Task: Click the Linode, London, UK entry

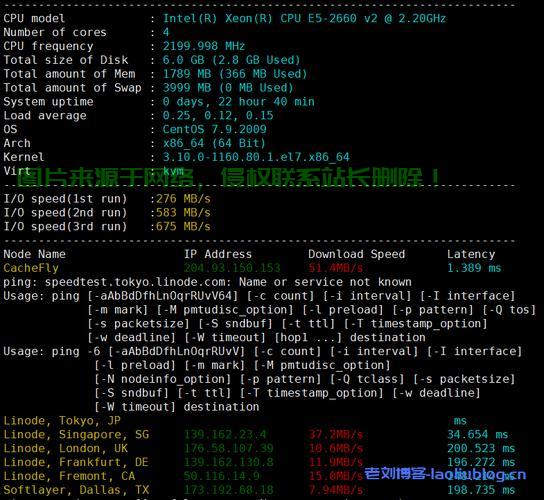Action: pyautogui.click(x=66, y=449)
